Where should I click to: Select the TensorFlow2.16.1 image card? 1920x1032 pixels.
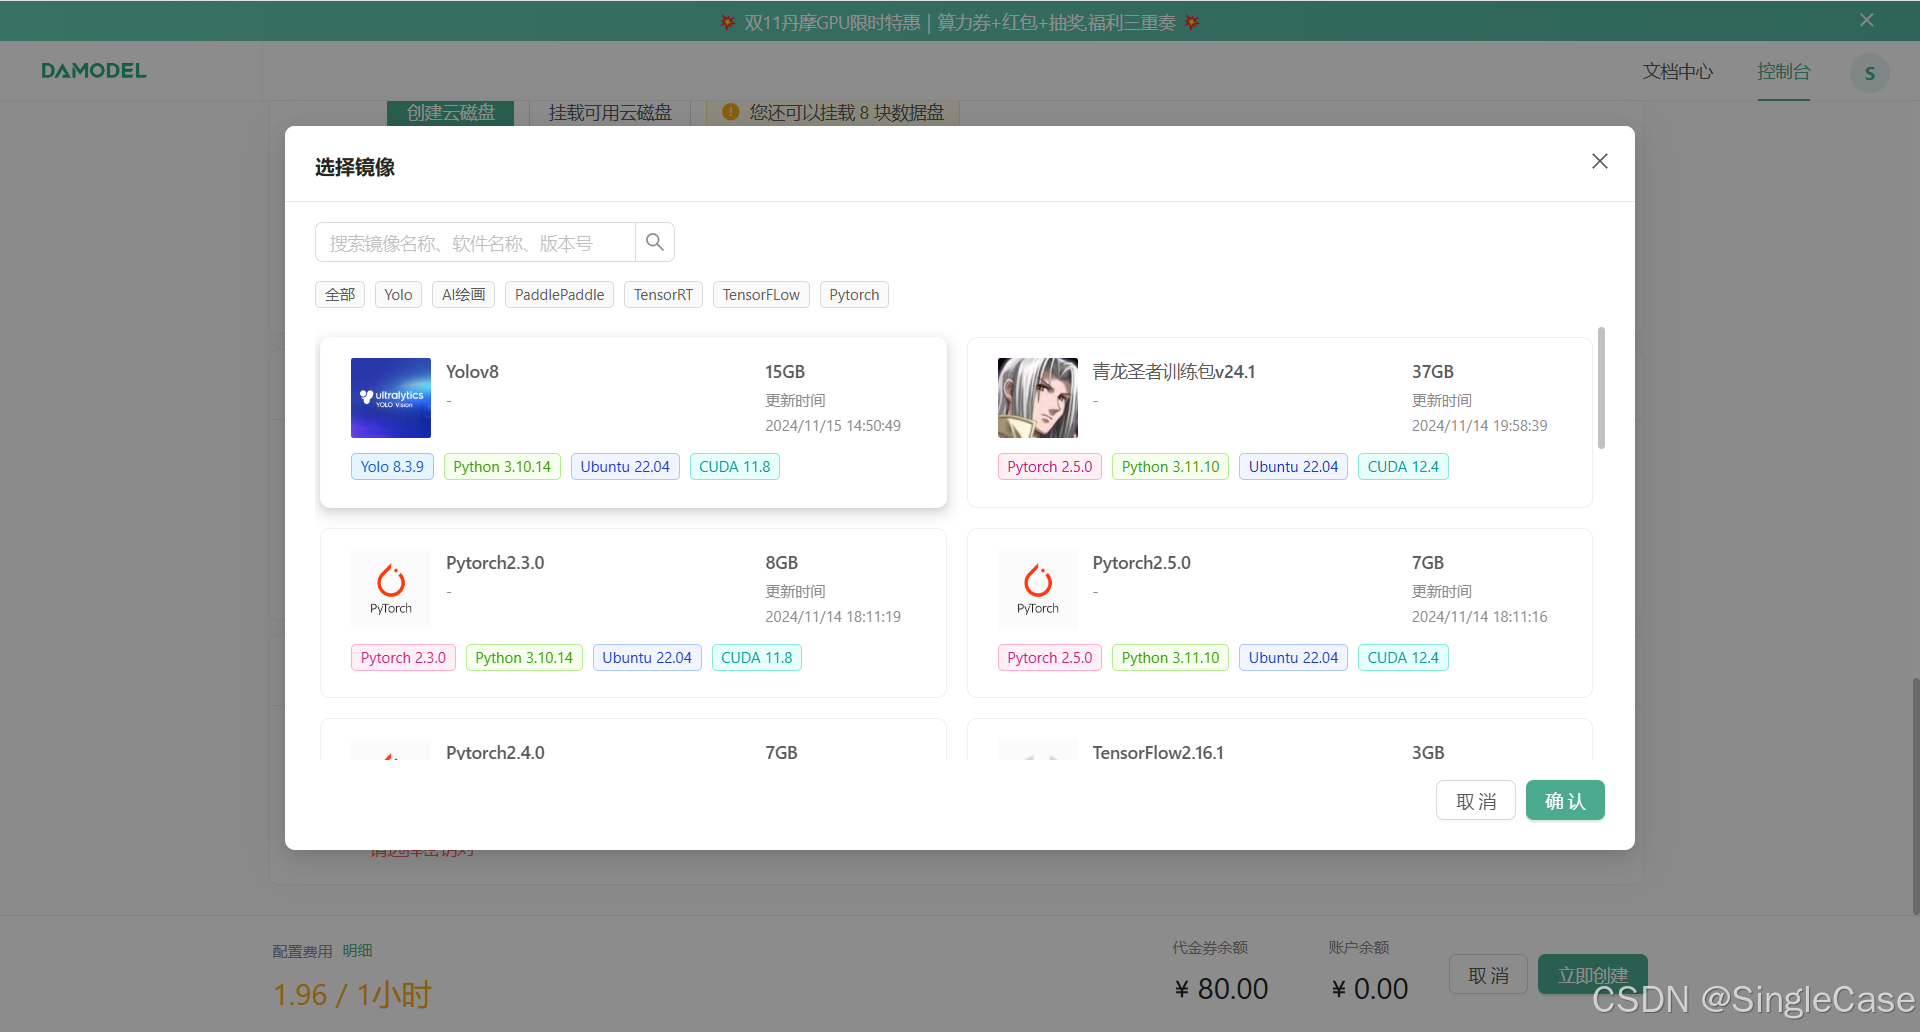point(1280,740)
